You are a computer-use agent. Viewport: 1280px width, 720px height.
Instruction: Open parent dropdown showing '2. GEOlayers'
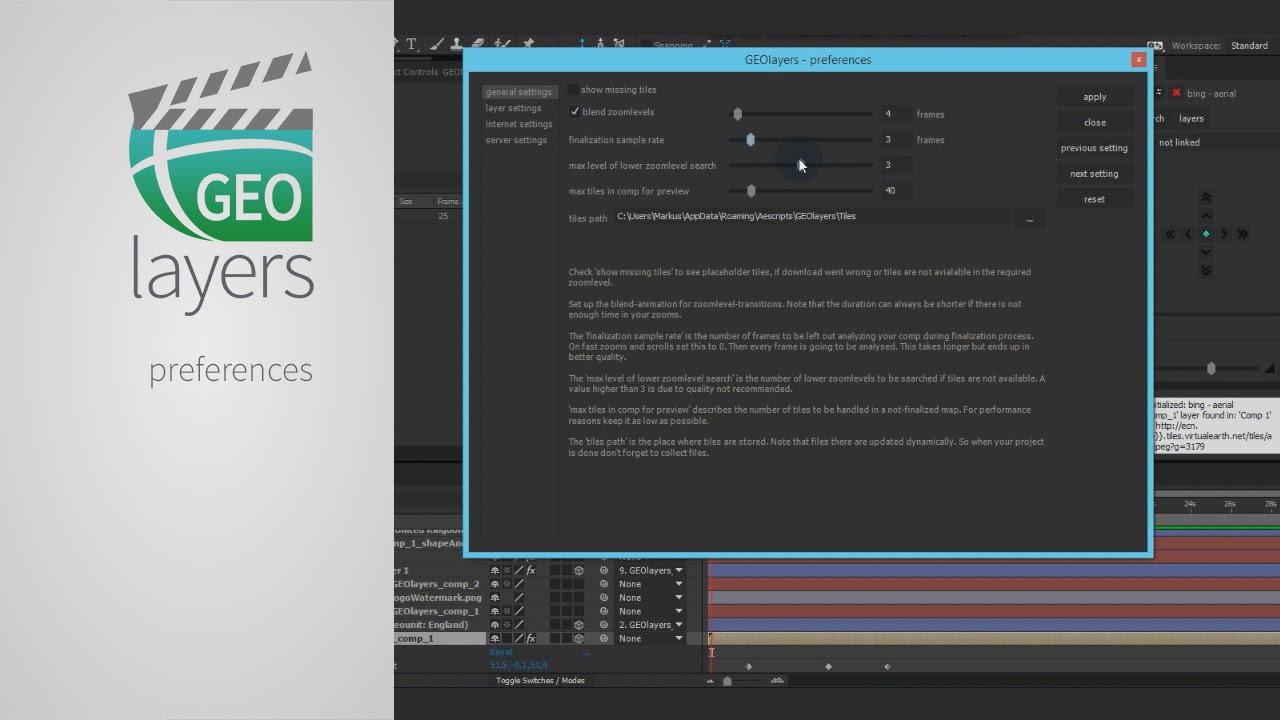point(651,625)
